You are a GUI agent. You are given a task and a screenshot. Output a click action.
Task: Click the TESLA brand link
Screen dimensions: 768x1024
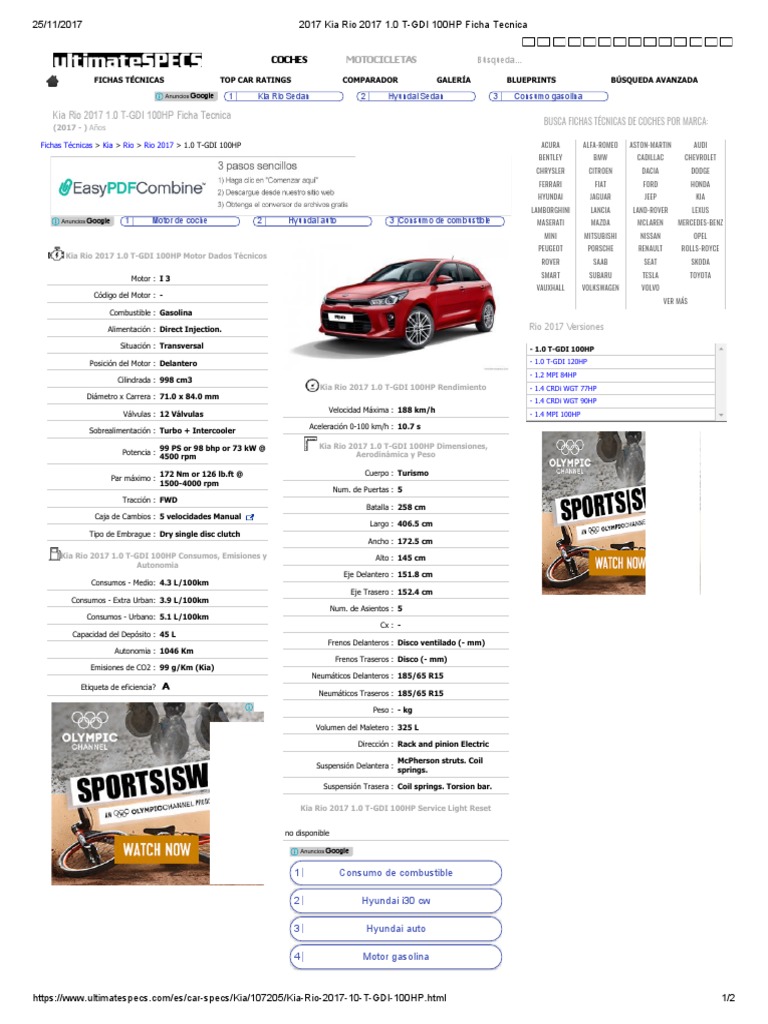tap(650, 275)
